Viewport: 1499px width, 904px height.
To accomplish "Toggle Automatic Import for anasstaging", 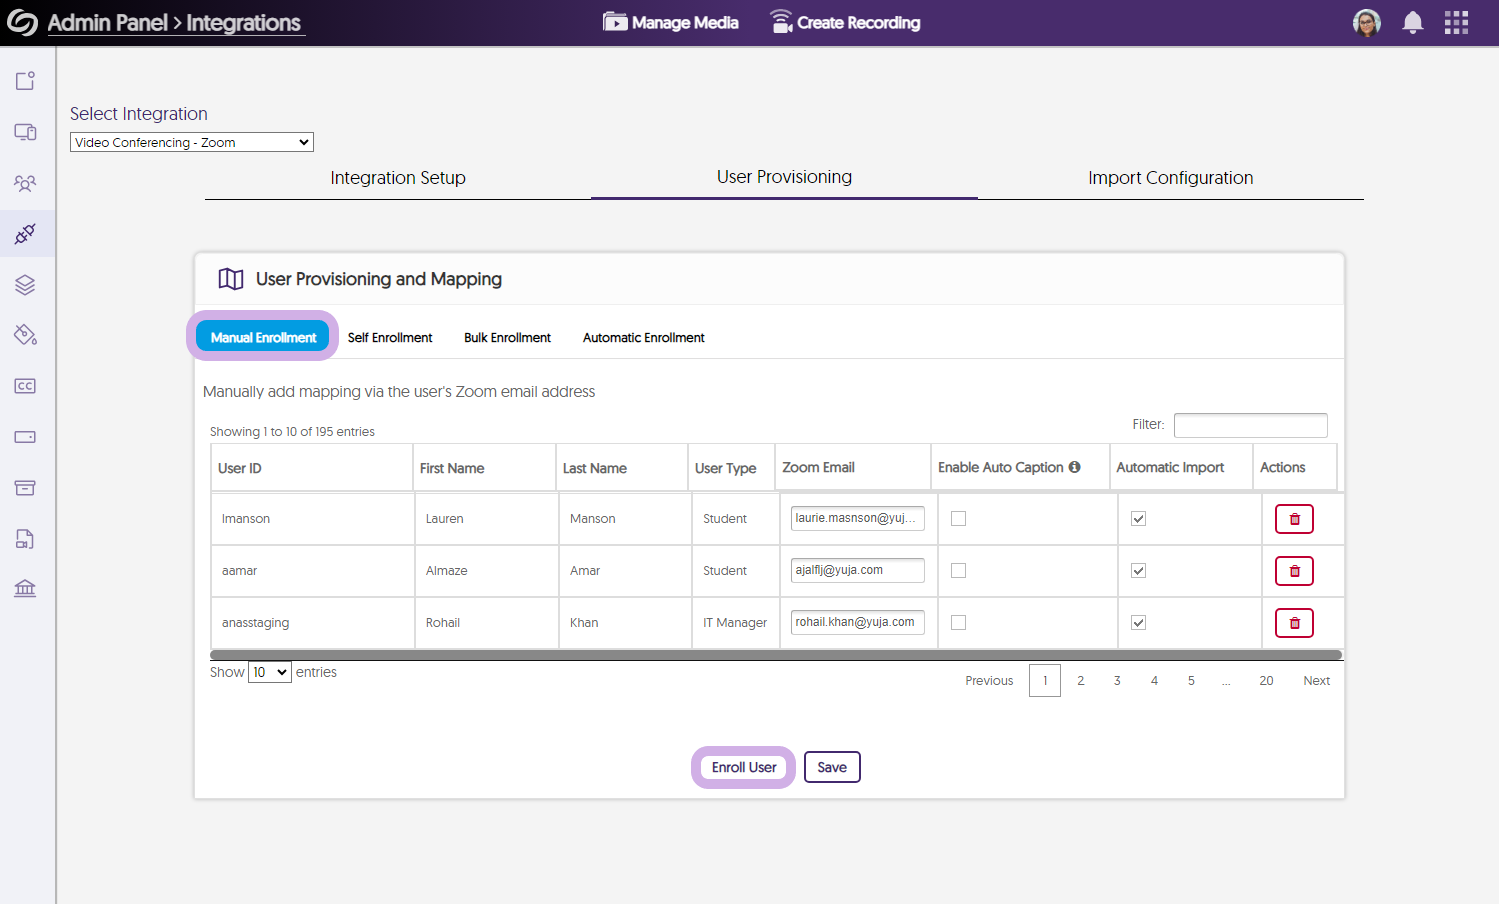I will pos(1138,622).
